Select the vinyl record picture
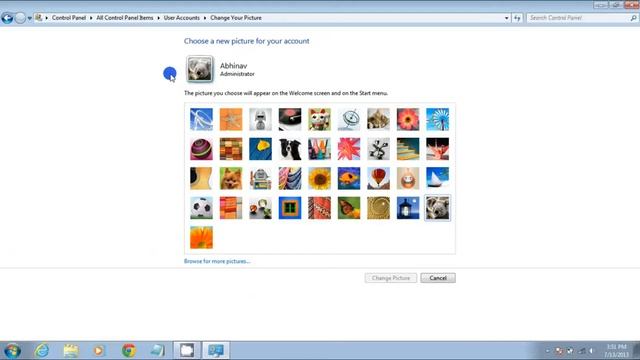 (290, 119)
